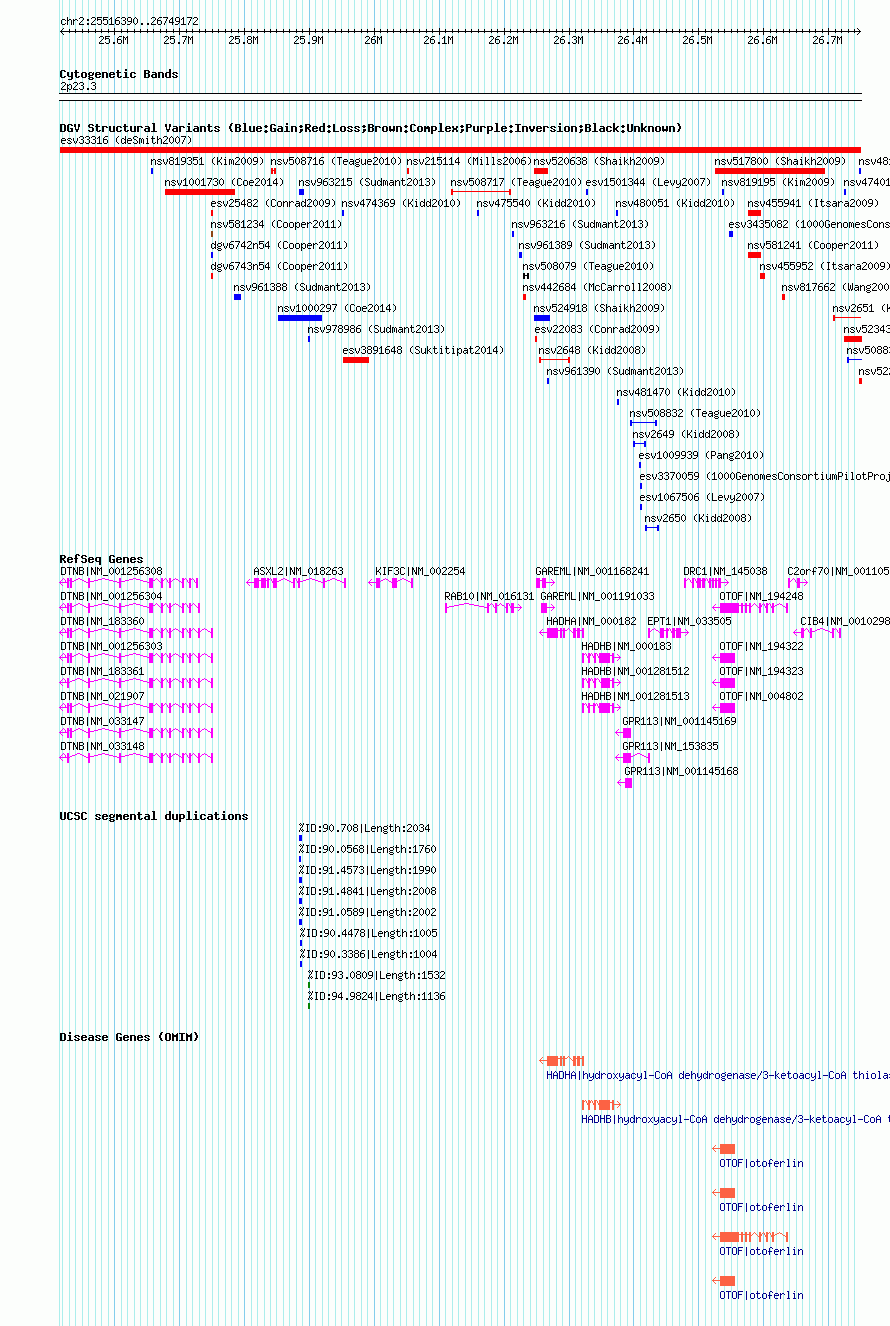Click variant nsv961388 (Sudmant2013)
This screenshot has width=890, height=1326.
[x=302, y=287]
